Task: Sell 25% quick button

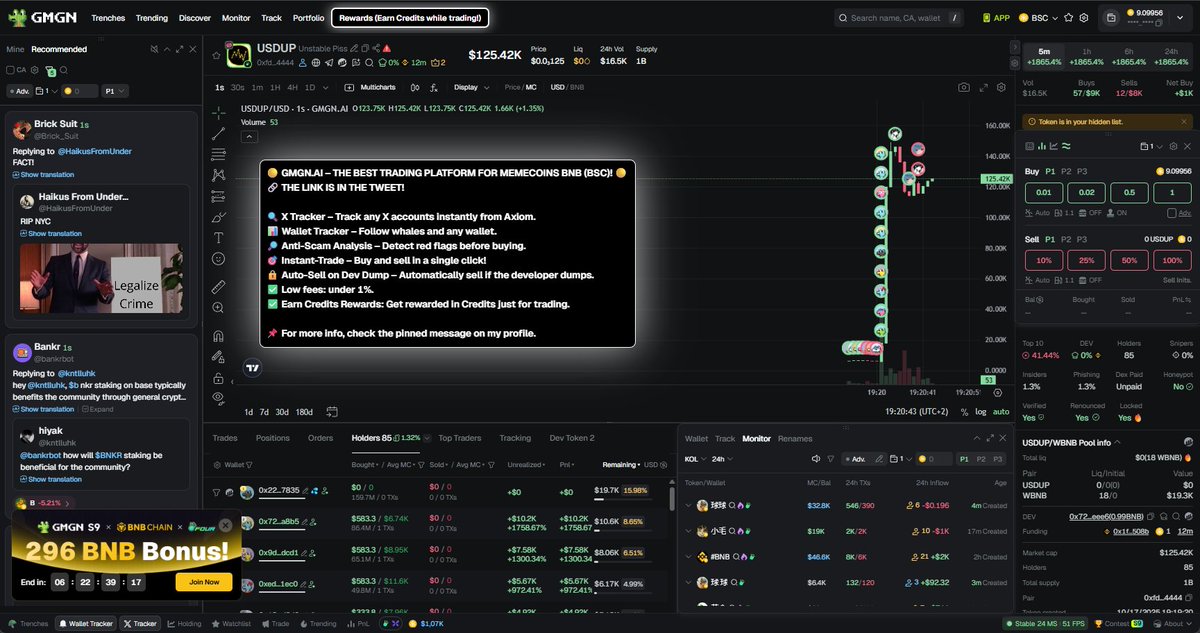Action: [1087, 260]
